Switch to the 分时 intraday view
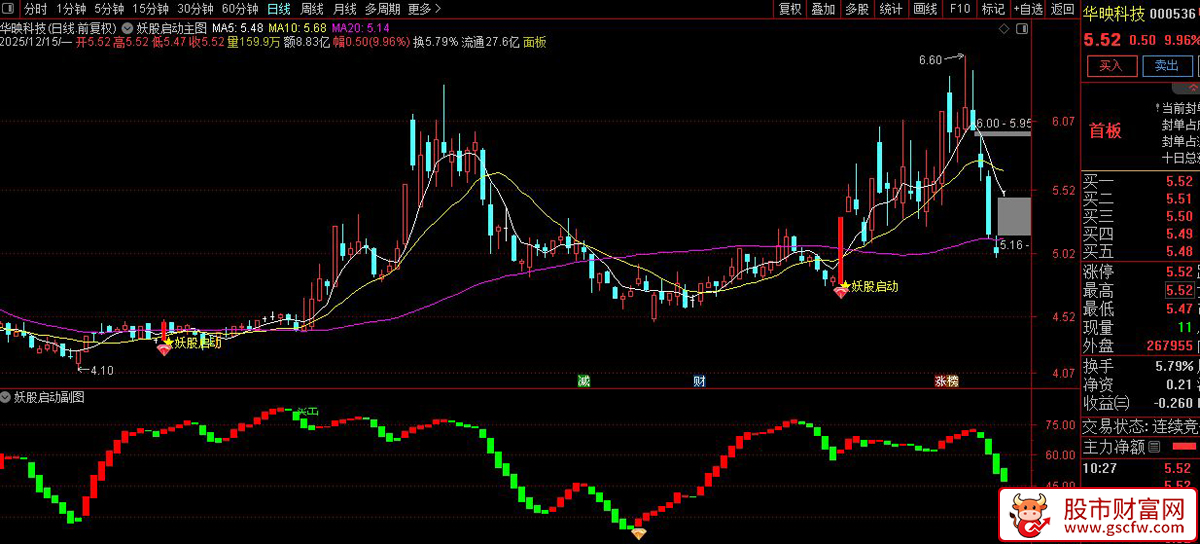The height and width of the screenshot is (544, 1200). click(x=36, y=9)
